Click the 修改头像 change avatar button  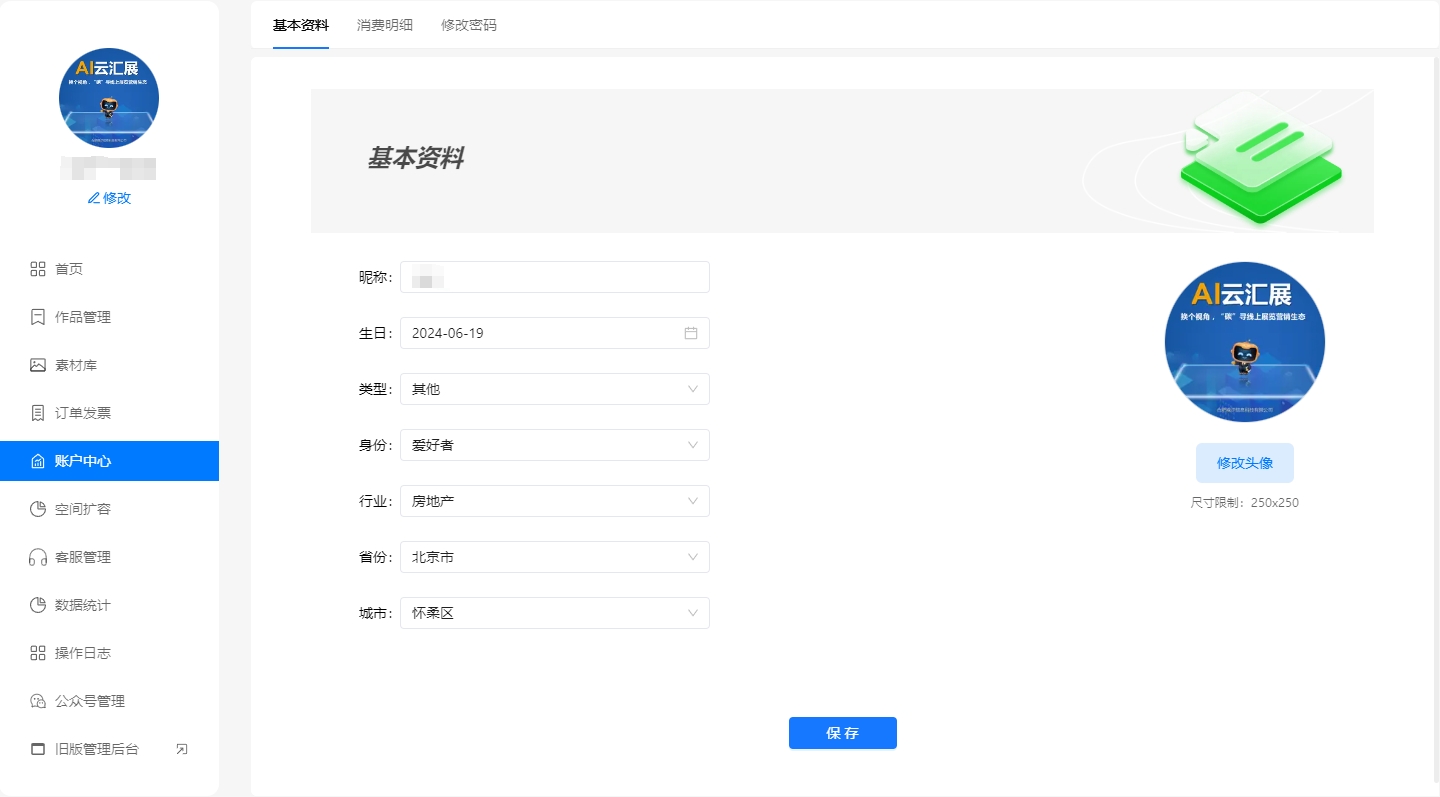click(x=1244, y=463)
